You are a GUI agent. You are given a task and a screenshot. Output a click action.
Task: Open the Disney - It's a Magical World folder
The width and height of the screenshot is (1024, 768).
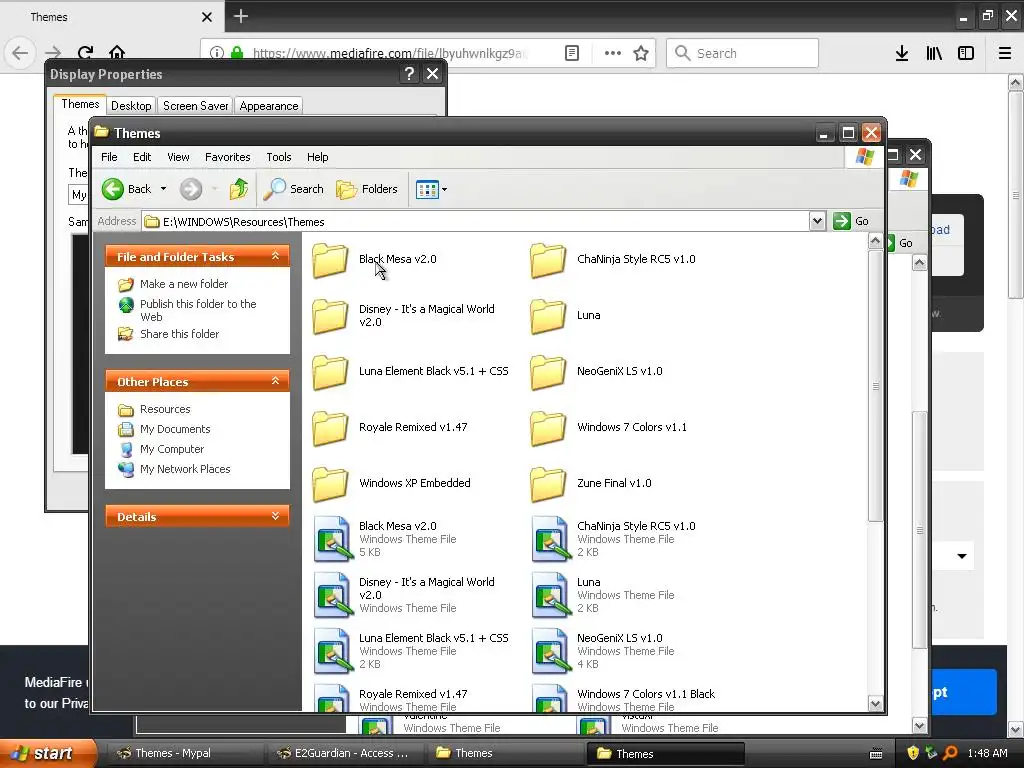404,315
